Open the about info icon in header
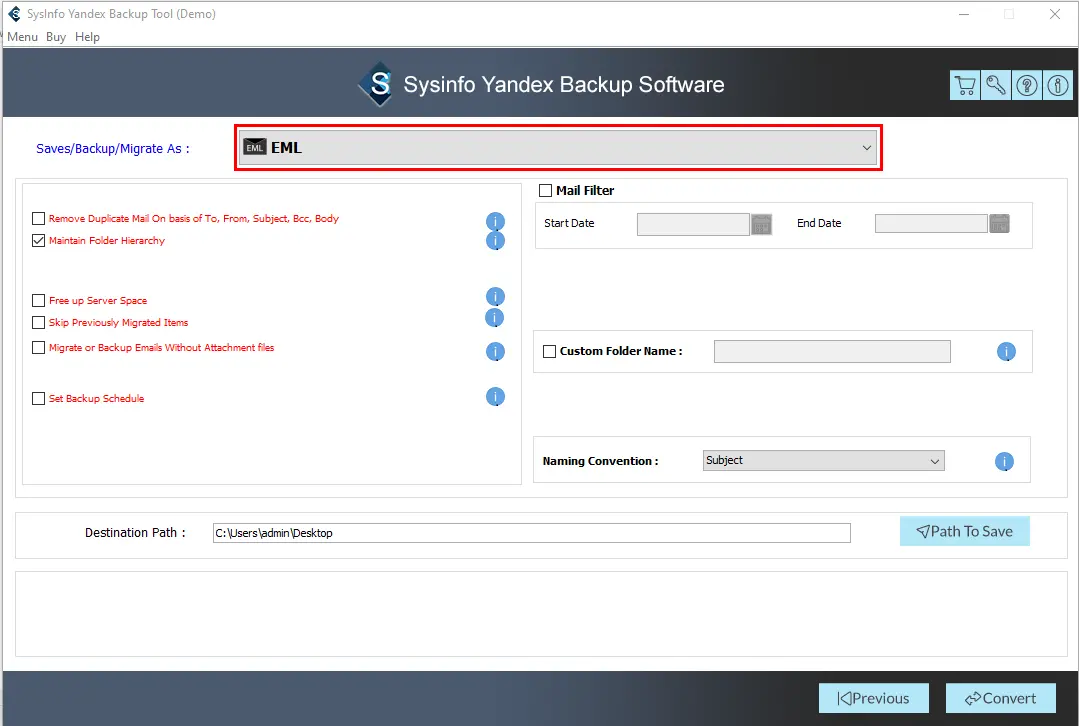1079x726 pixels. [x=1057, y=85]
